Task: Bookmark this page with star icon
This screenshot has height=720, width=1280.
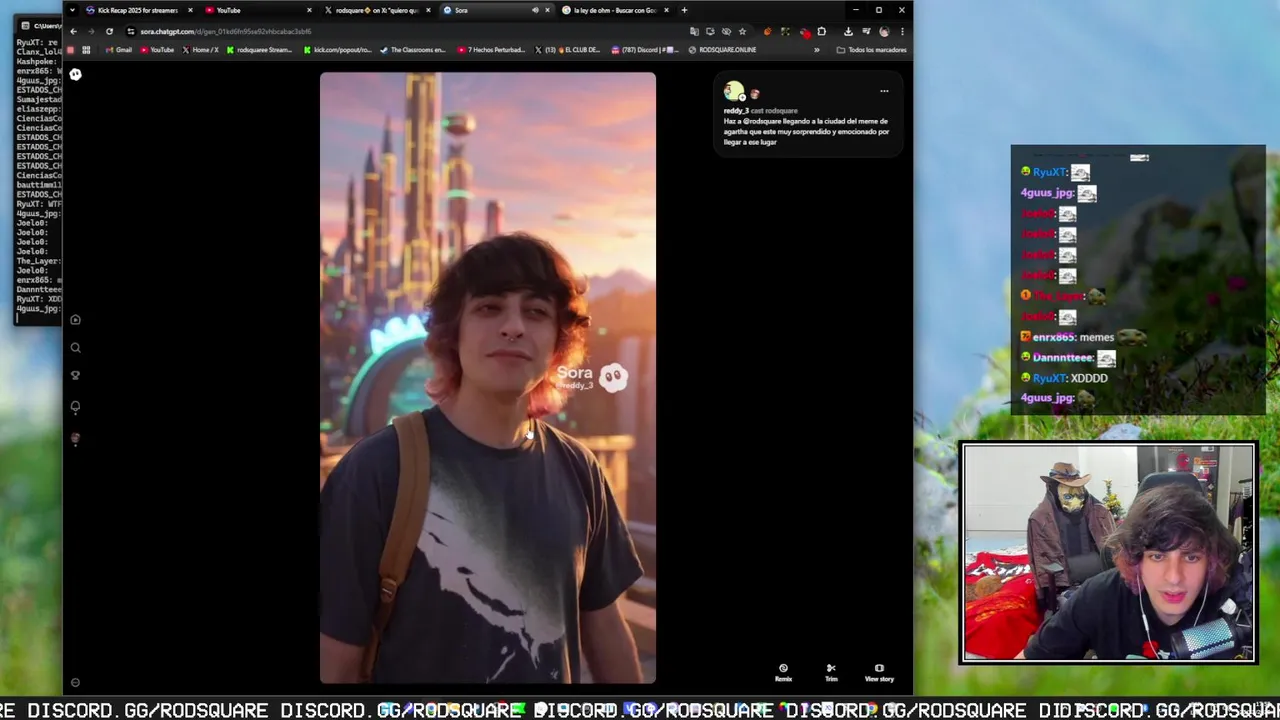Action: point(742,31)
